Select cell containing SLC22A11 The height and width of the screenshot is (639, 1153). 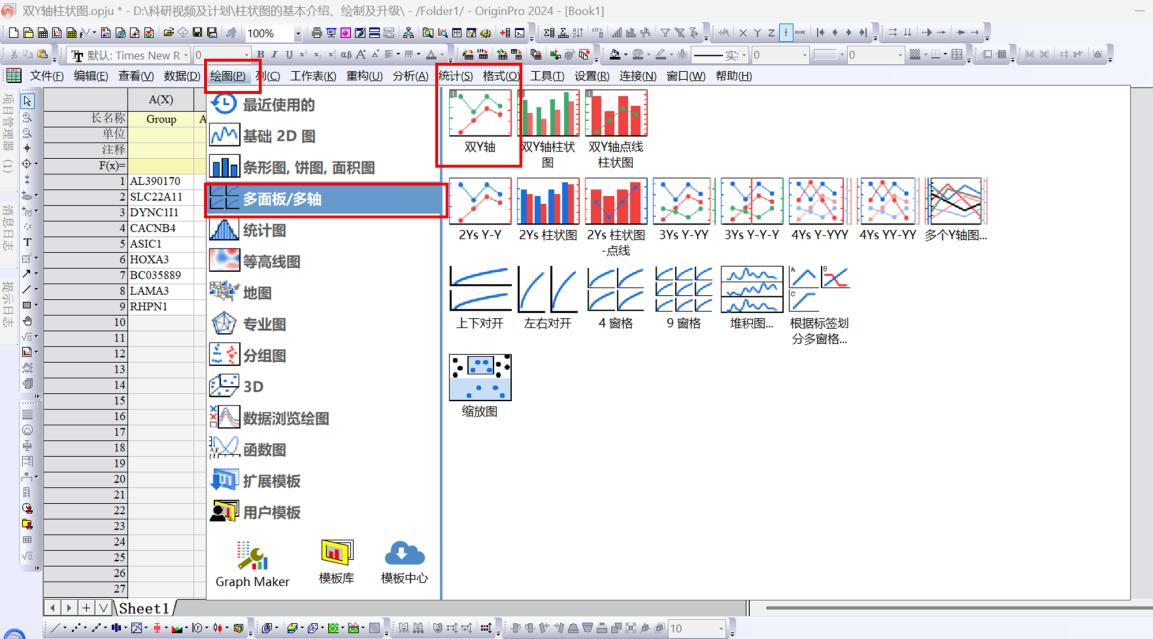coord(162,196)
